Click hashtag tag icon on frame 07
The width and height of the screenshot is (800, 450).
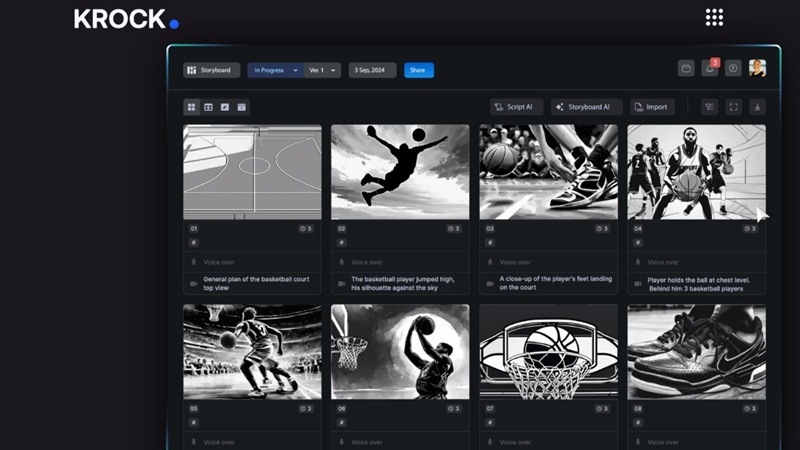coord(490,422)
